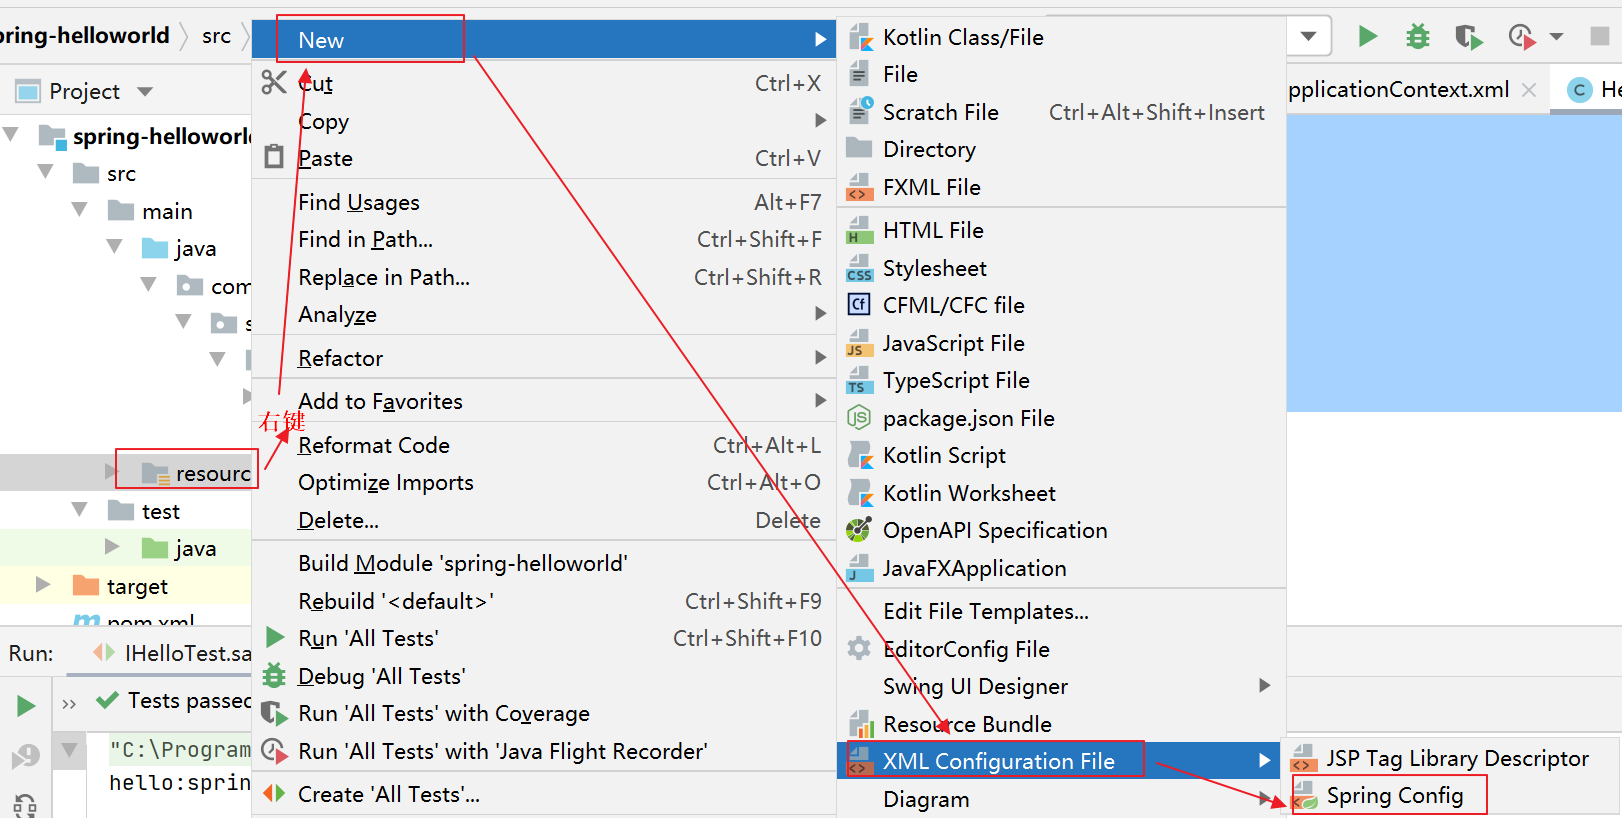Choose Find Usages from context menu
This screenshot has width=1622, height=818.
click(x=543, y=202)
